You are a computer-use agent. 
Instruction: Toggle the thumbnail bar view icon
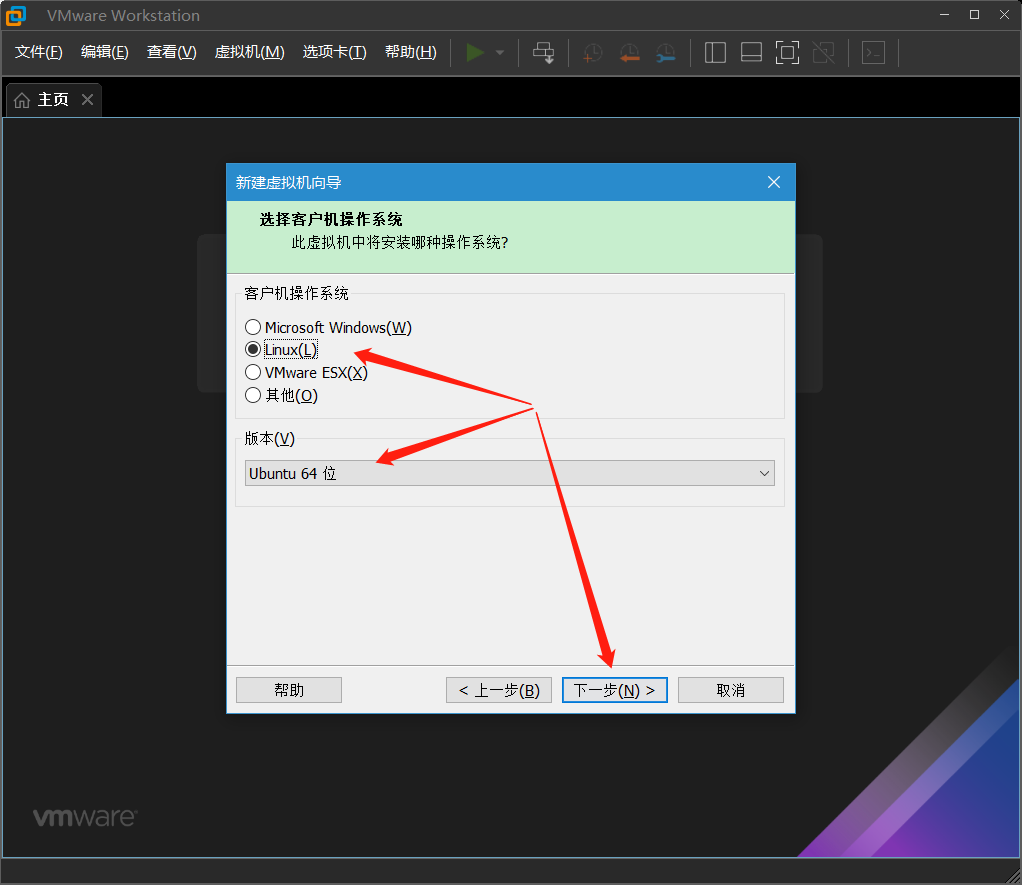click(x=752, y=53)
